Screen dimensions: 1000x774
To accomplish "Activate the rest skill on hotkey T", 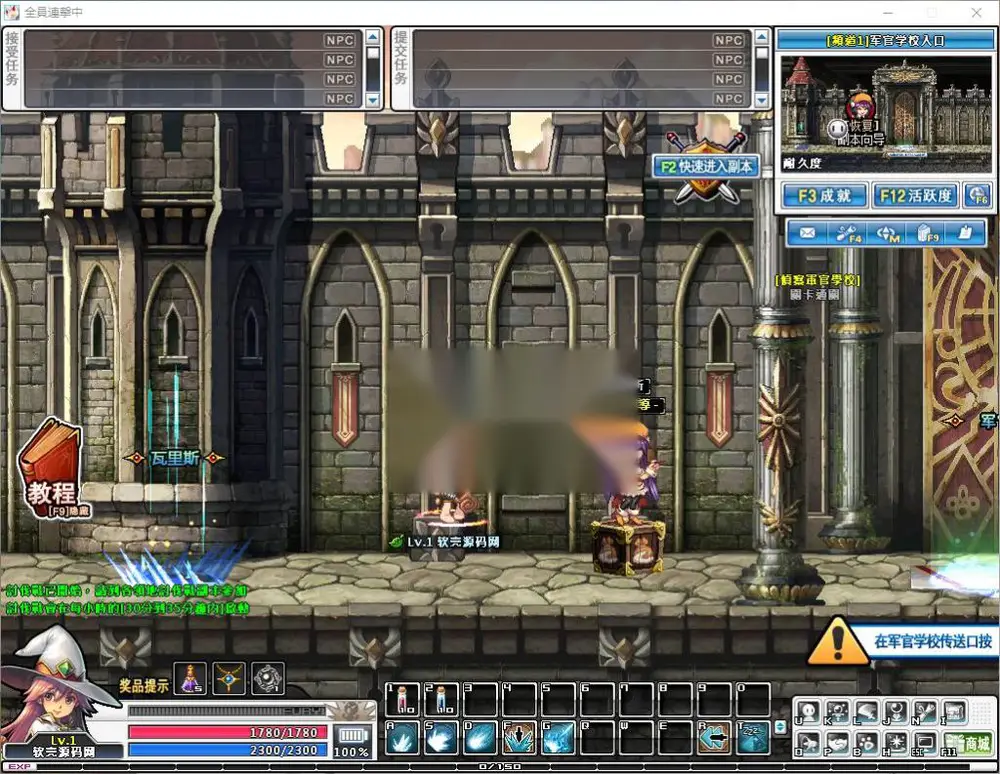I will (753, 738).
